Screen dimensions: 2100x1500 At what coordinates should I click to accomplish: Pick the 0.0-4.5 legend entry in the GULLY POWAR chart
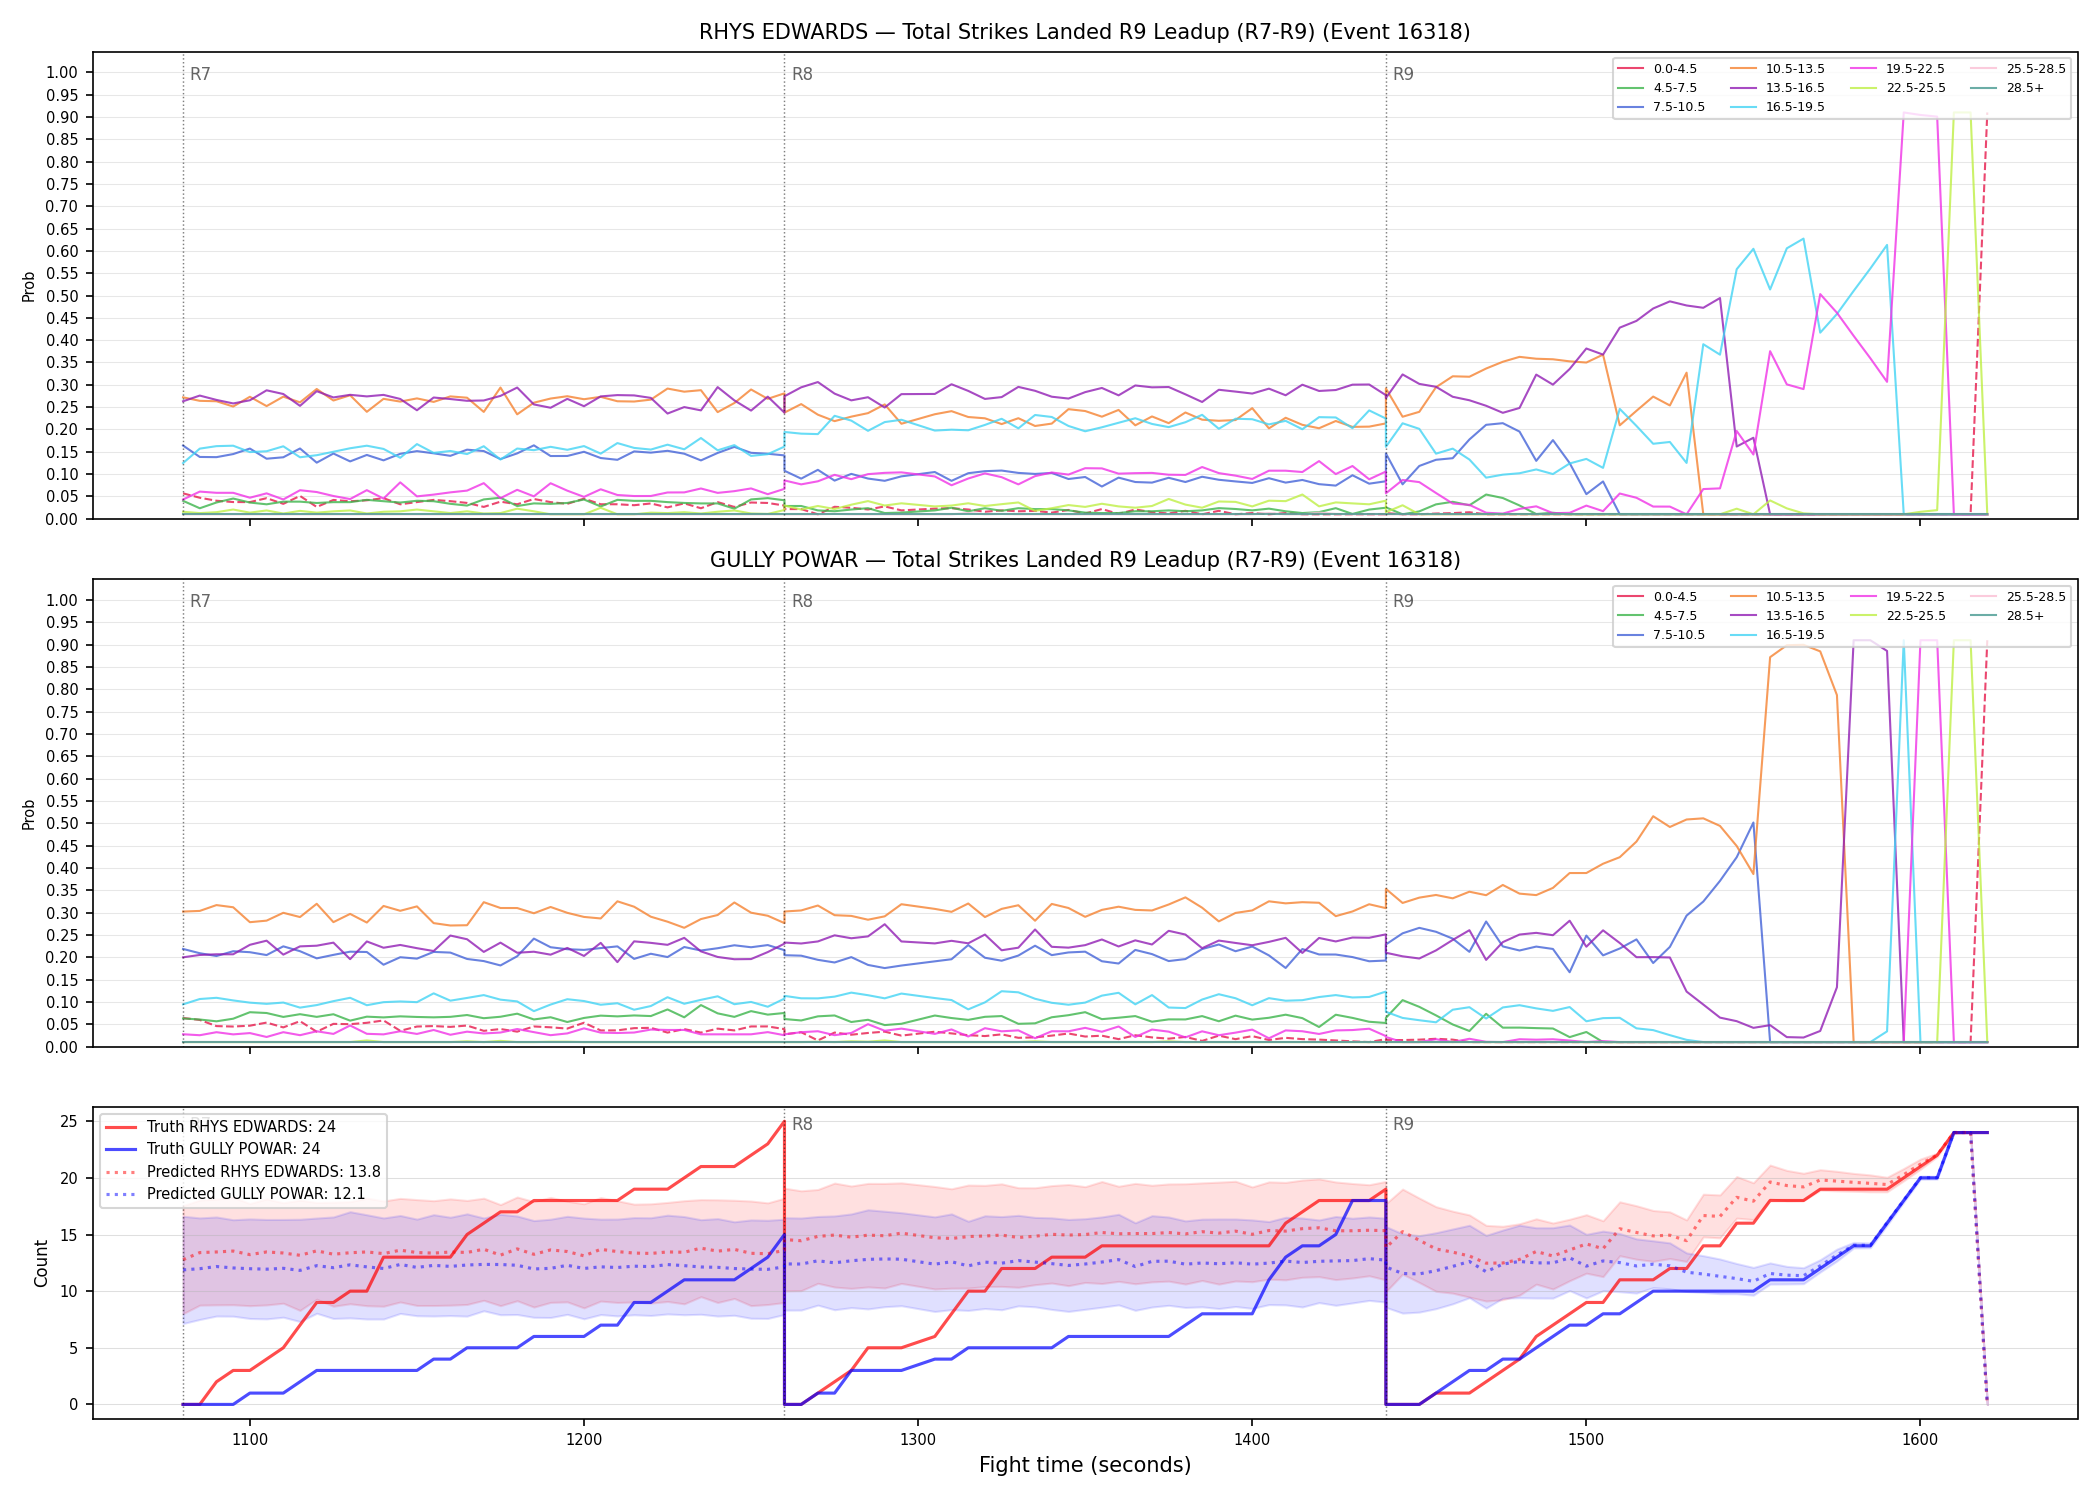pyautogui.click(x=1658, y=597)
